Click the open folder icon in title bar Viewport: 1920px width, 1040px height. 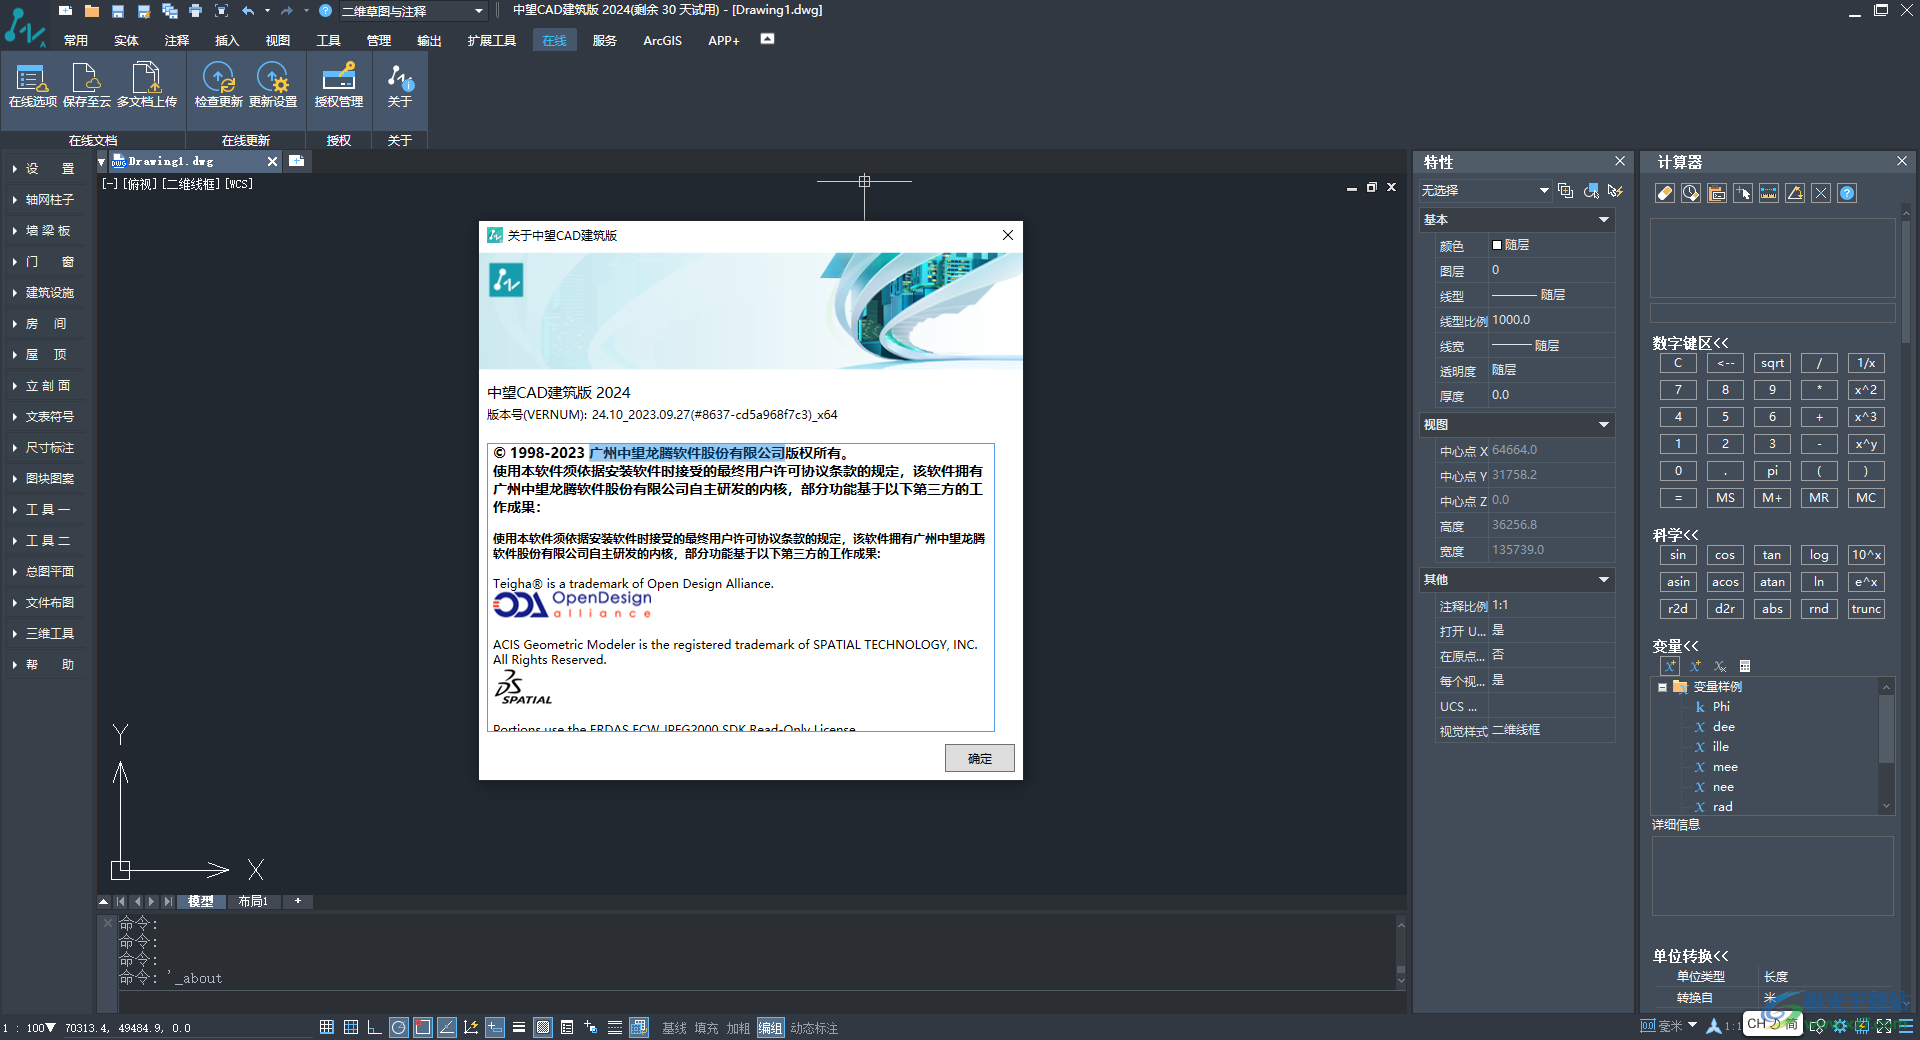(91, 11)
